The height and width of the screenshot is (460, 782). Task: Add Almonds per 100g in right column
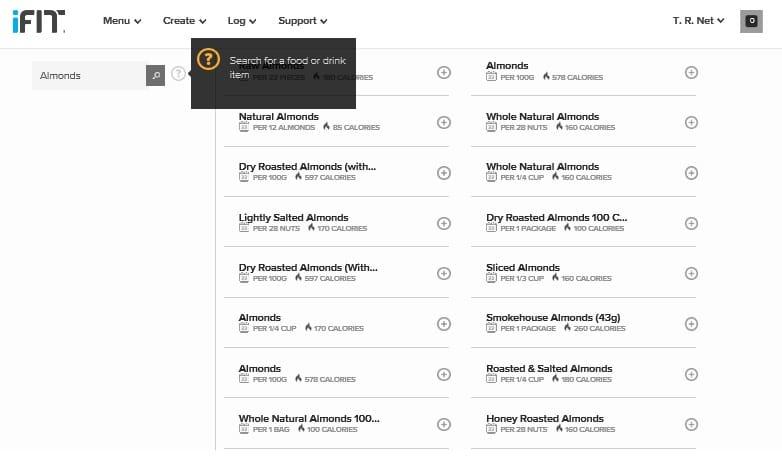click(691, 72)
